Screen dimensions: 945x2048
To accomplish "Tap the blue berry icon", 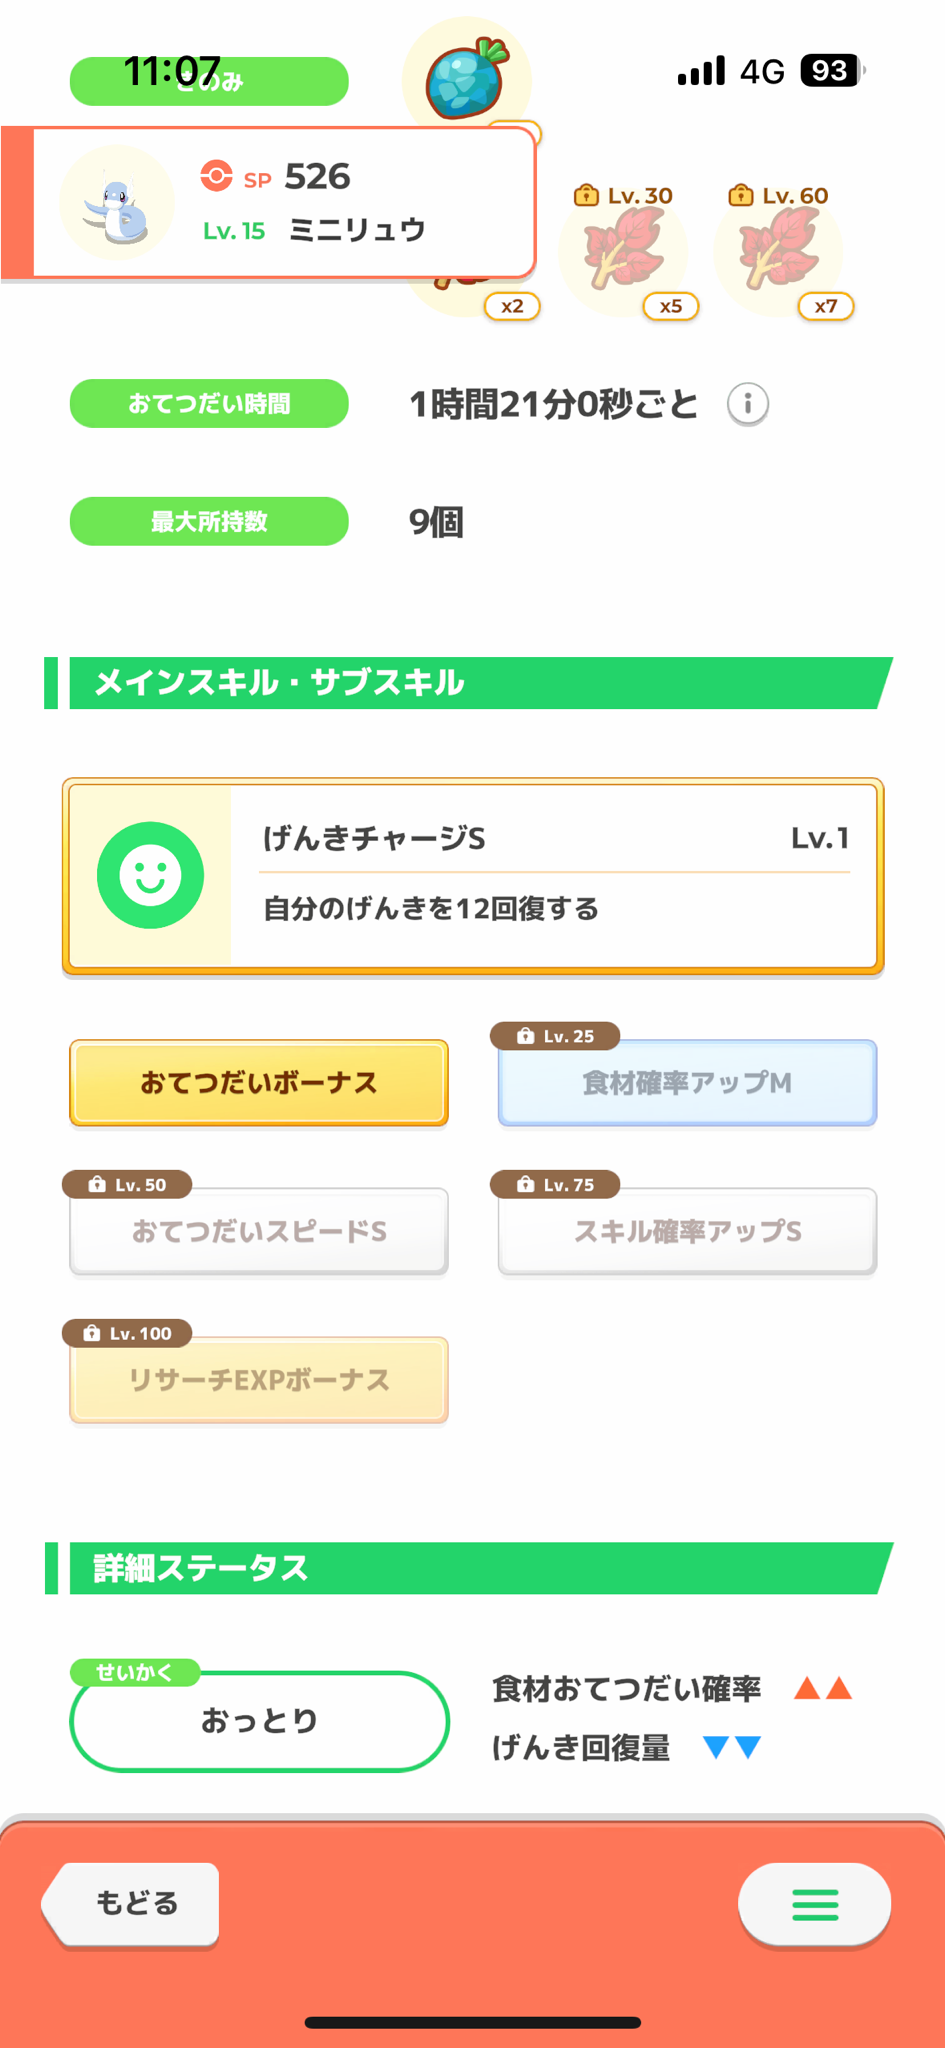I will 466,80.
